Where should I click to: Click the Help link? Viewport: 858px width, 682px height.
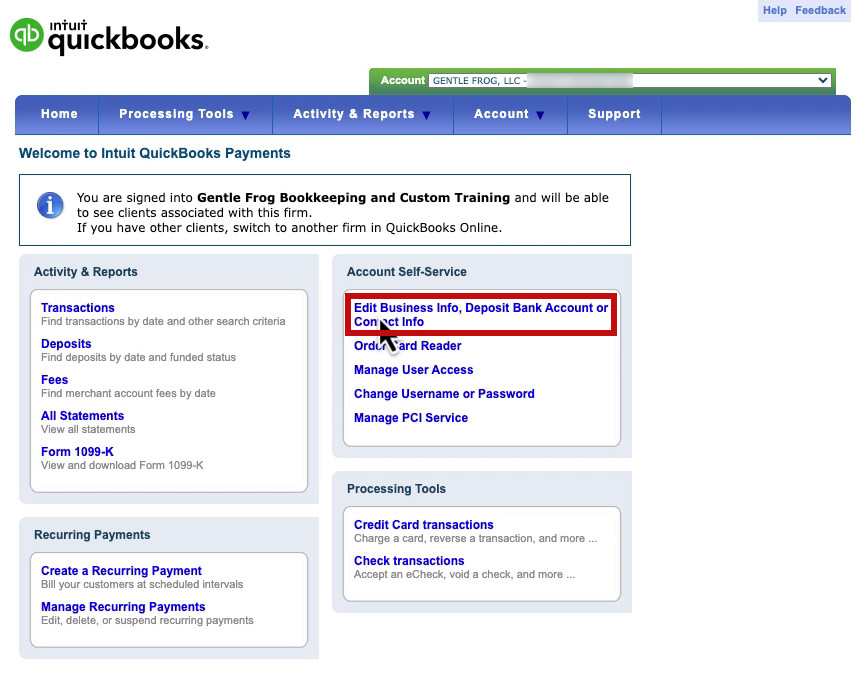point(774,10)
